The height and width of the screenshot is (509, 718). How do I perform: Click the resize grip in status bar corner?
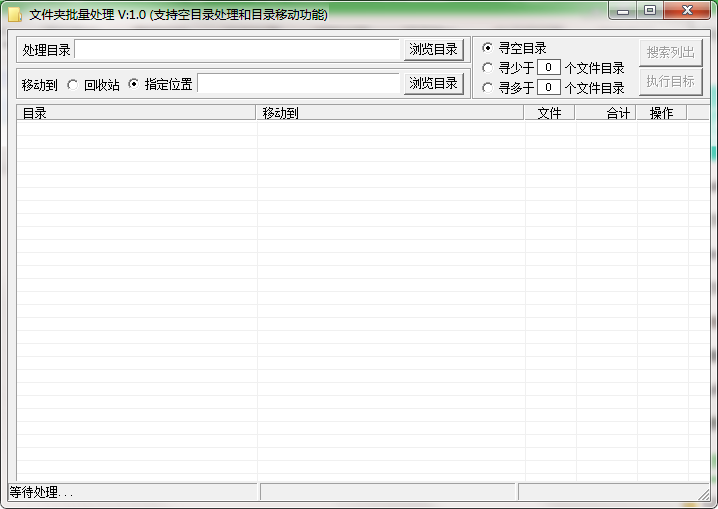(703, 493)
